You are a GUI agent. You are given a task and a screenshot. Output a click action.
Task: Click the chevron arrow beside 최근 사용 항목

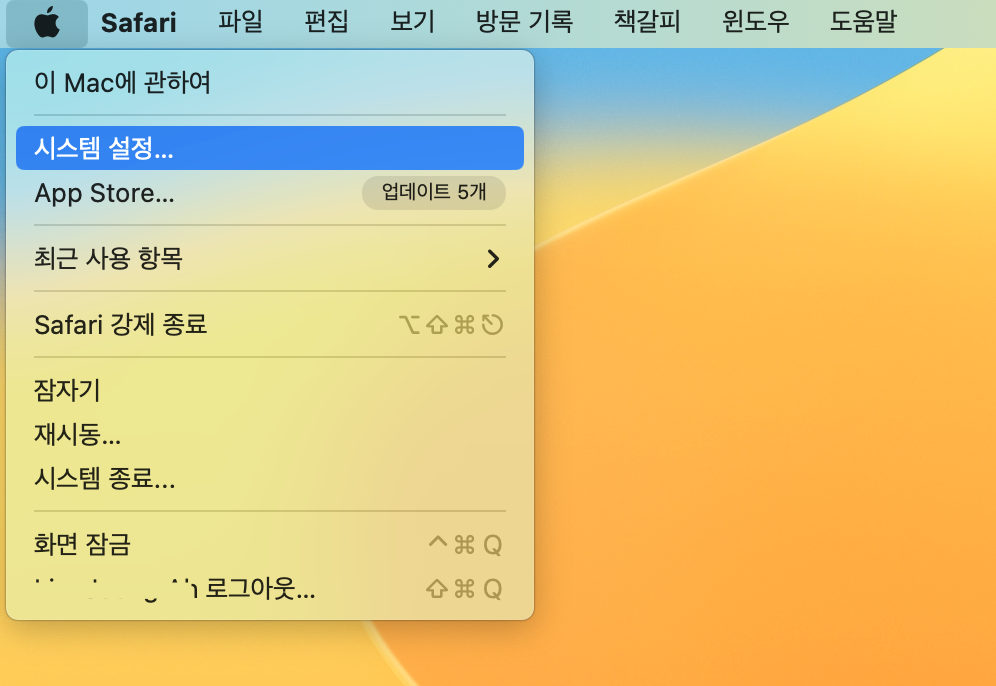tap(493, 259)
